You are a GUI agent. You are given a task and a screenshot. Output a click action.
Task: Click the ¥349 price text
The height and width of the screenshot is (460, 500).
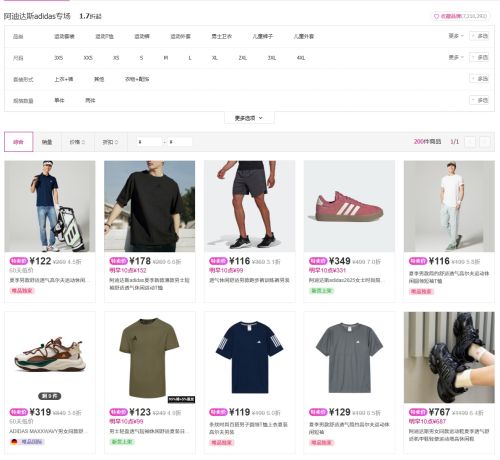click(x=340, y=261)
